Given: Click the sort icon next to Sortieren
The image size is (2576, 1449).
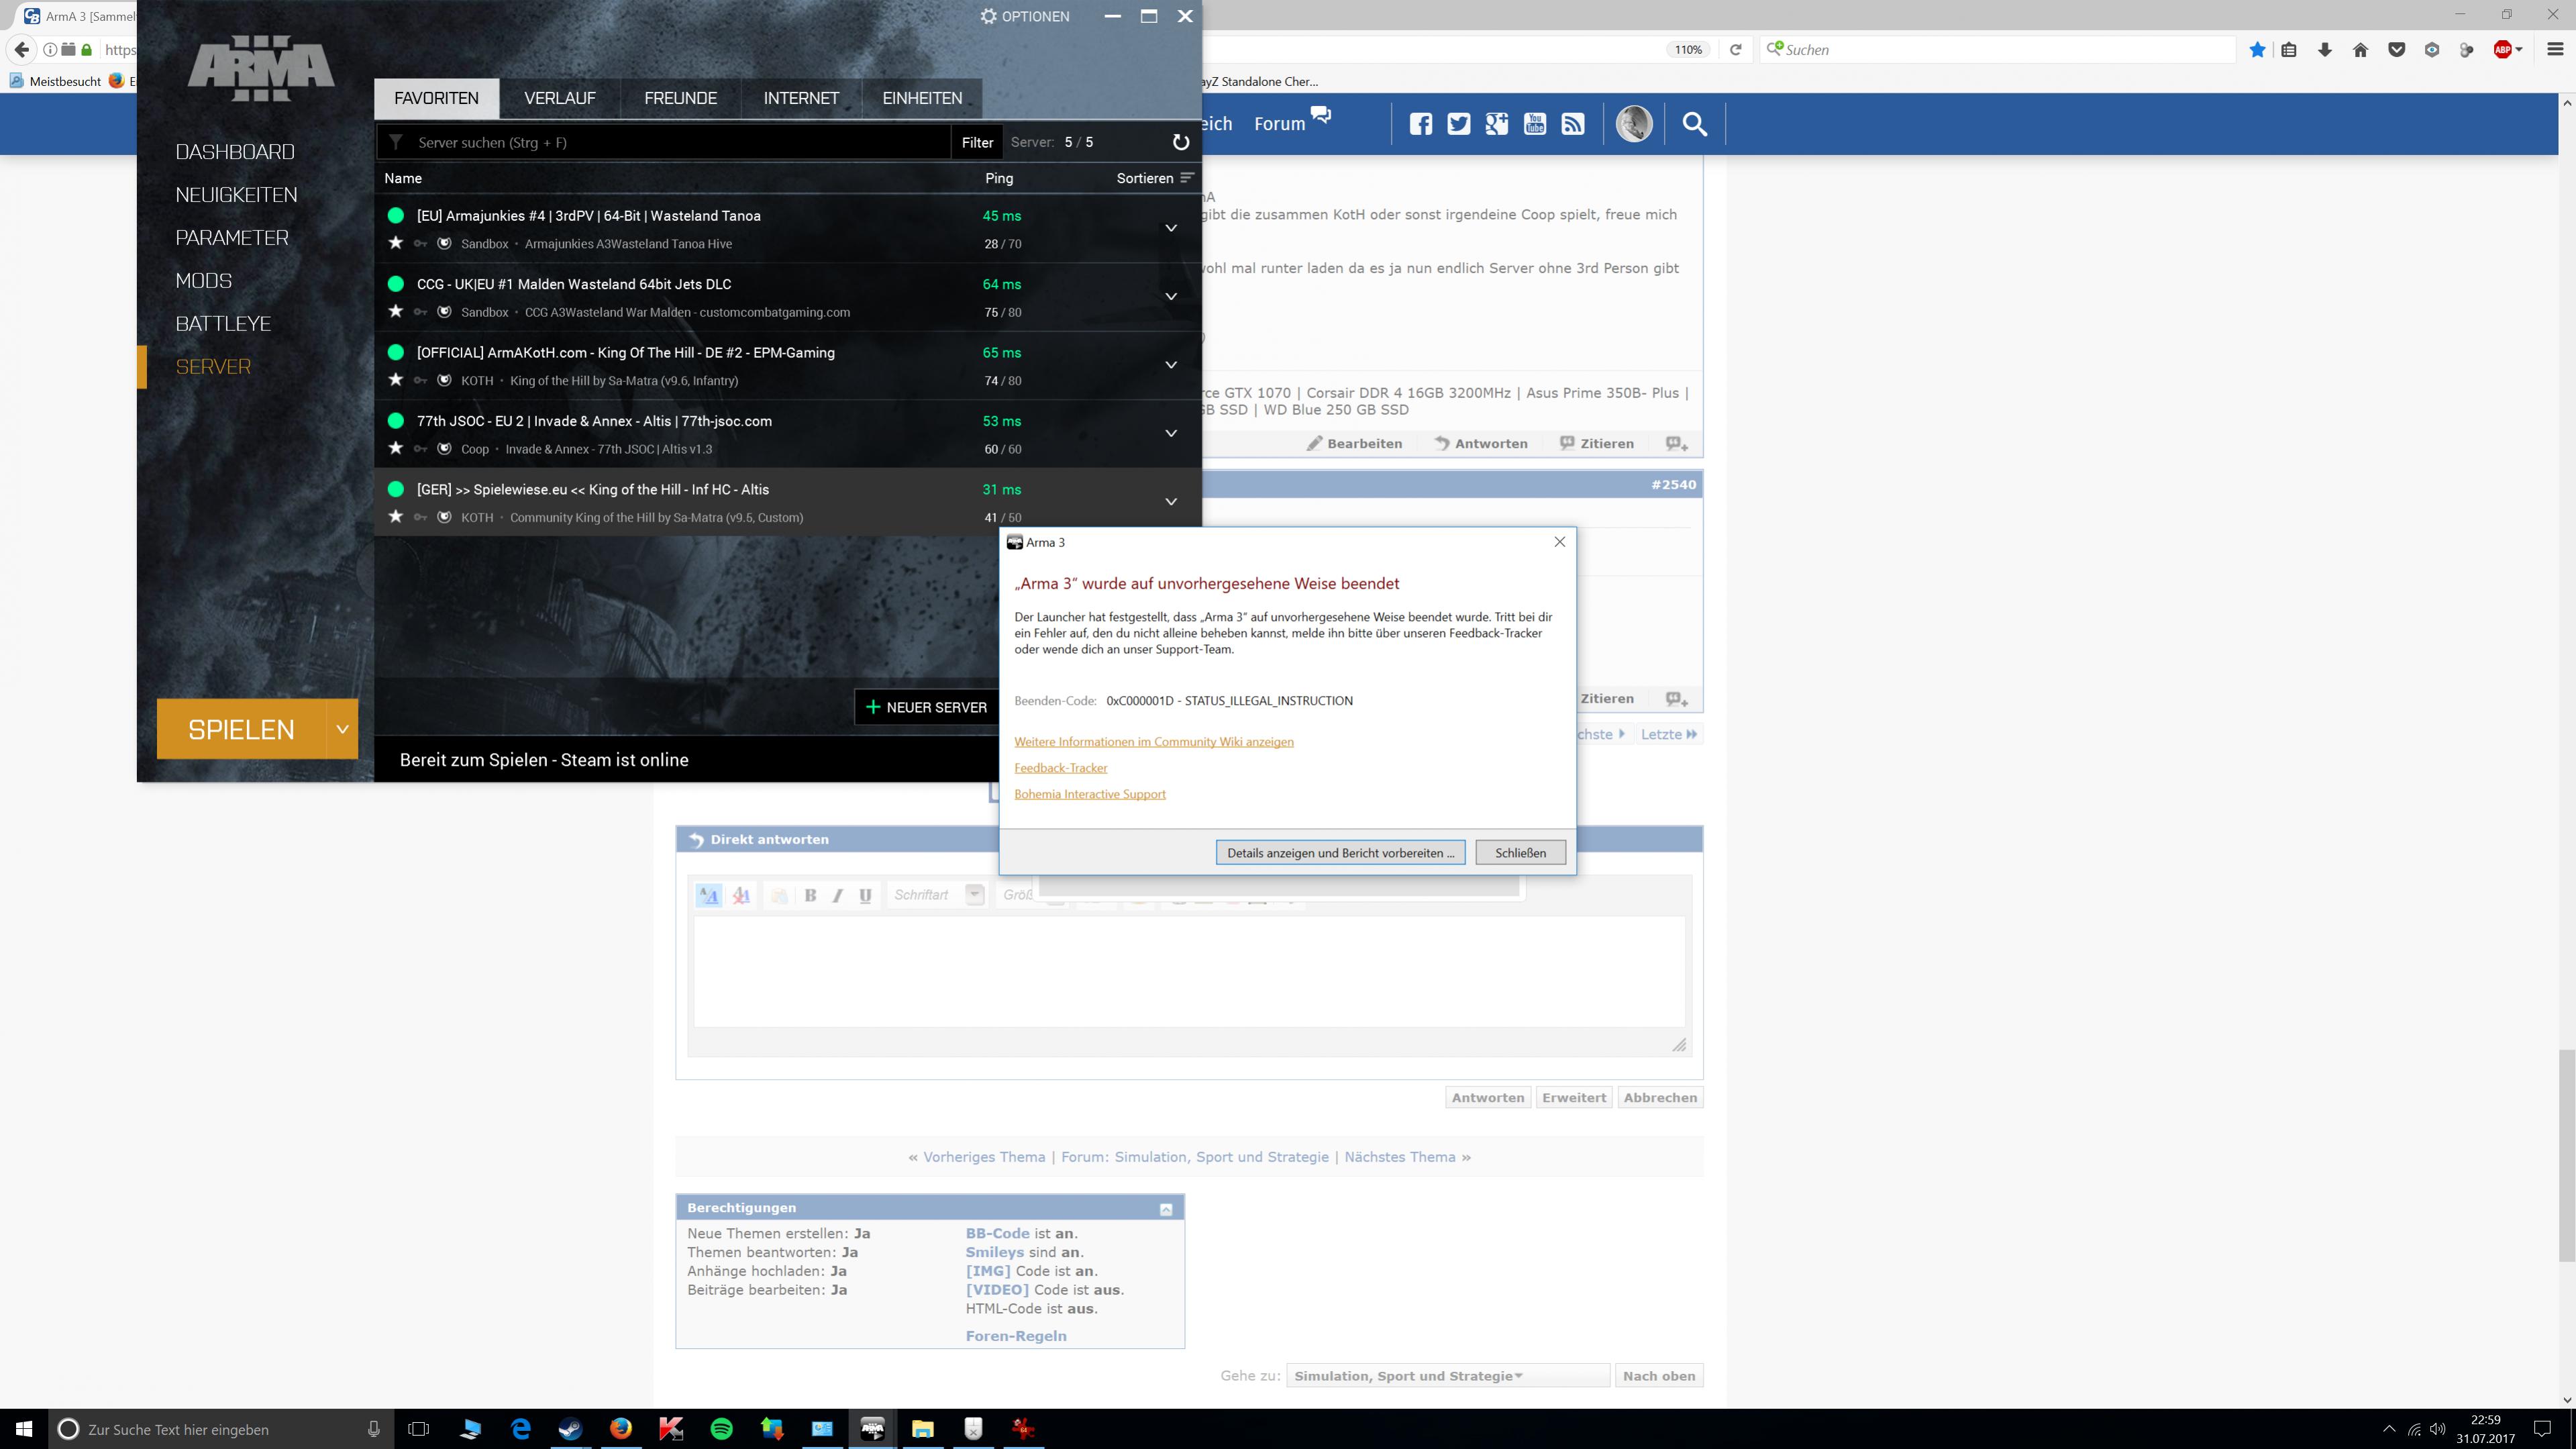Looking at the screenshot, I should point(1187,178).
